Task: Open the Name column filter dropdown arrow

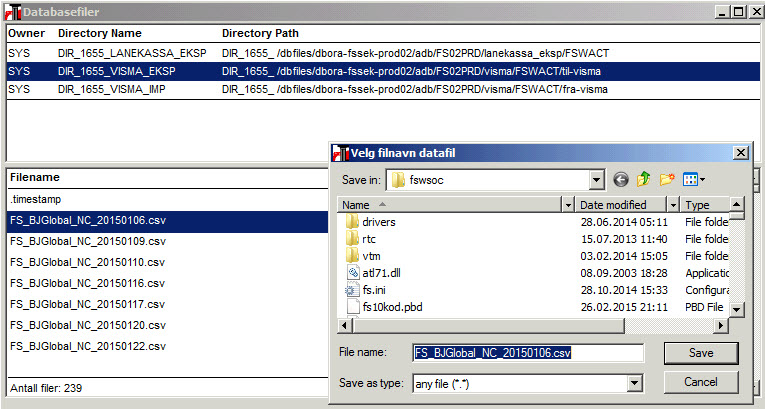Action: (568, 205)
